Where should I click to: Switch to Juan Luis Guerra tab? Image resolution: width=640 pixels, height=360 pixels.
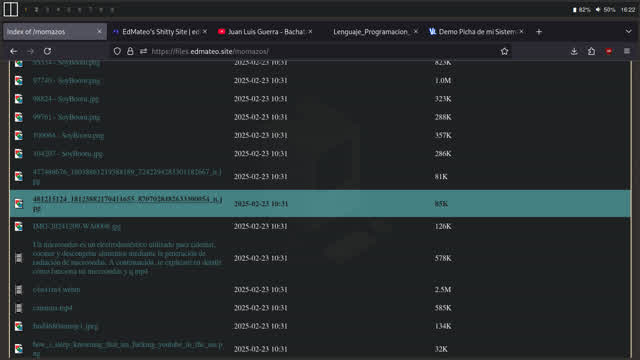265,32
